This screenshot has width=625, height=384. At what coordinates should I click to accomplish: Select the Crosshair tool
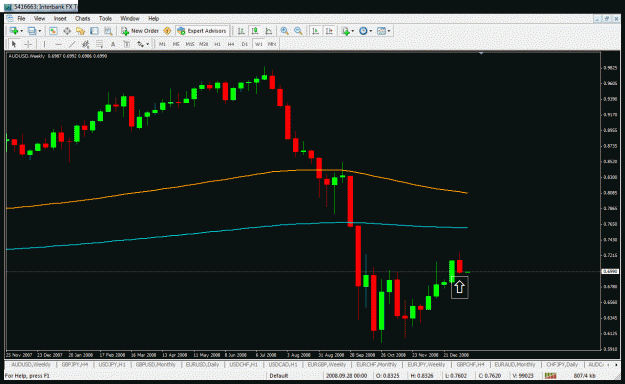pyautogui.click(x=28, y=44)
